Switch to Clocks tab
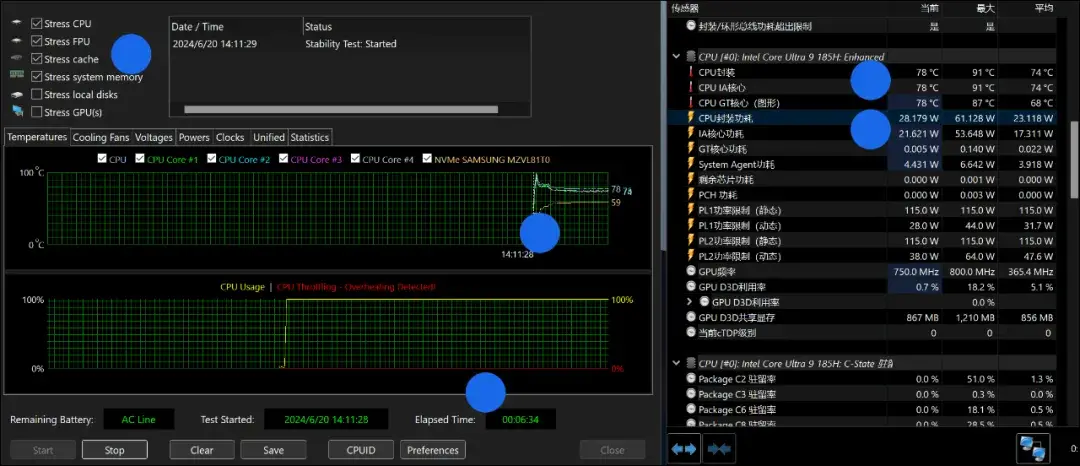 [230, 138]
